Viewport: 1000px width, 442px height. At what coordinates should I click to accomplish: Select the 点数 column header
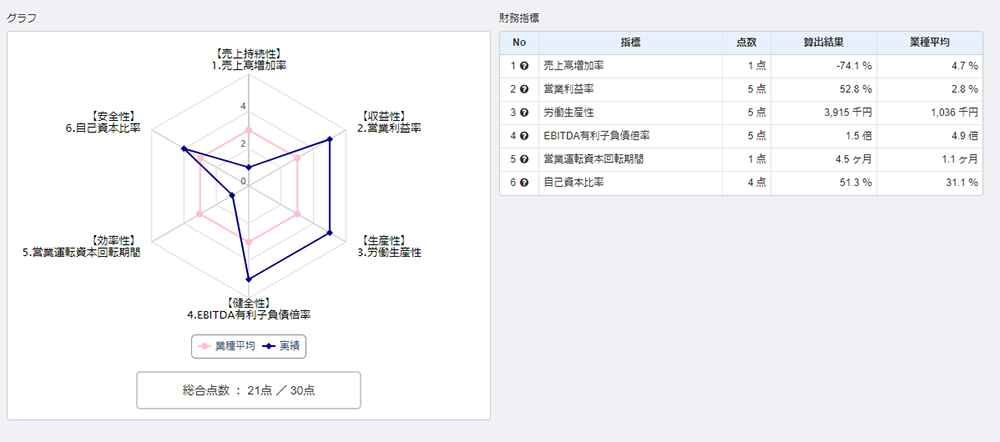(x=747, y=43)
